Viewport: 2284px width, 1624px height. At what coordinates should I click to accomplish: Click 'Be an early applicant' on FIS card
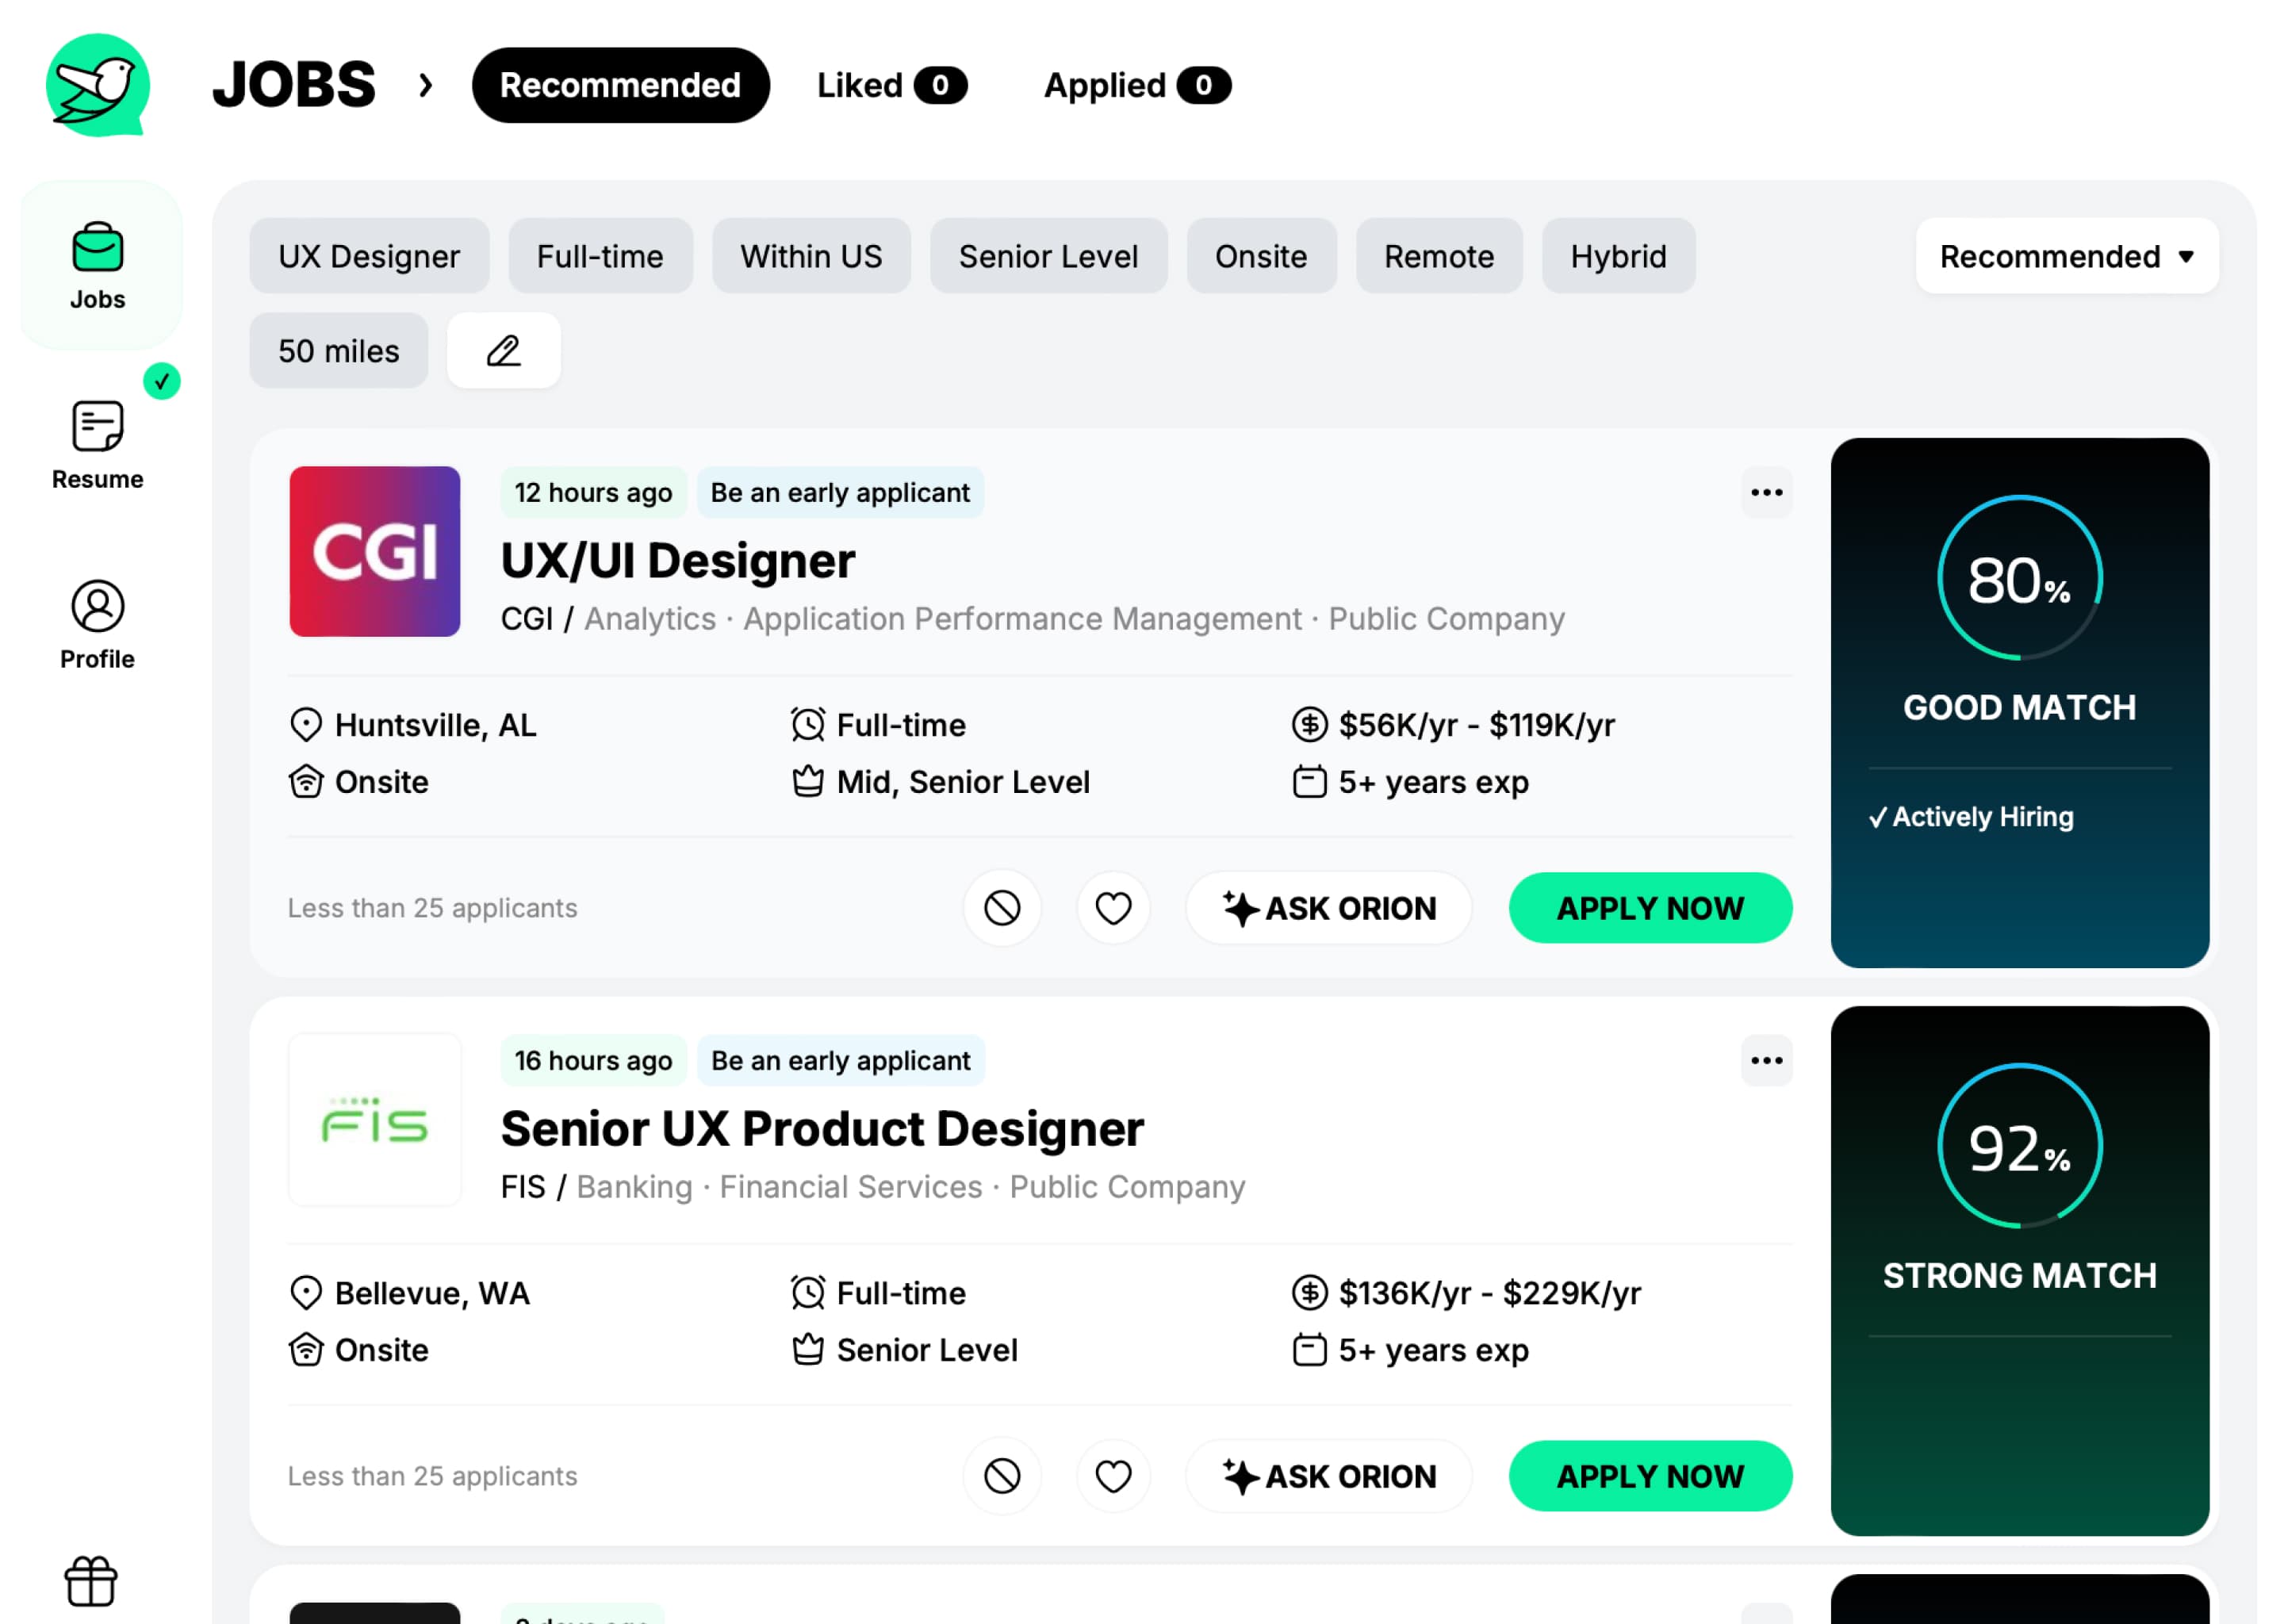(x=840, y=1061)
